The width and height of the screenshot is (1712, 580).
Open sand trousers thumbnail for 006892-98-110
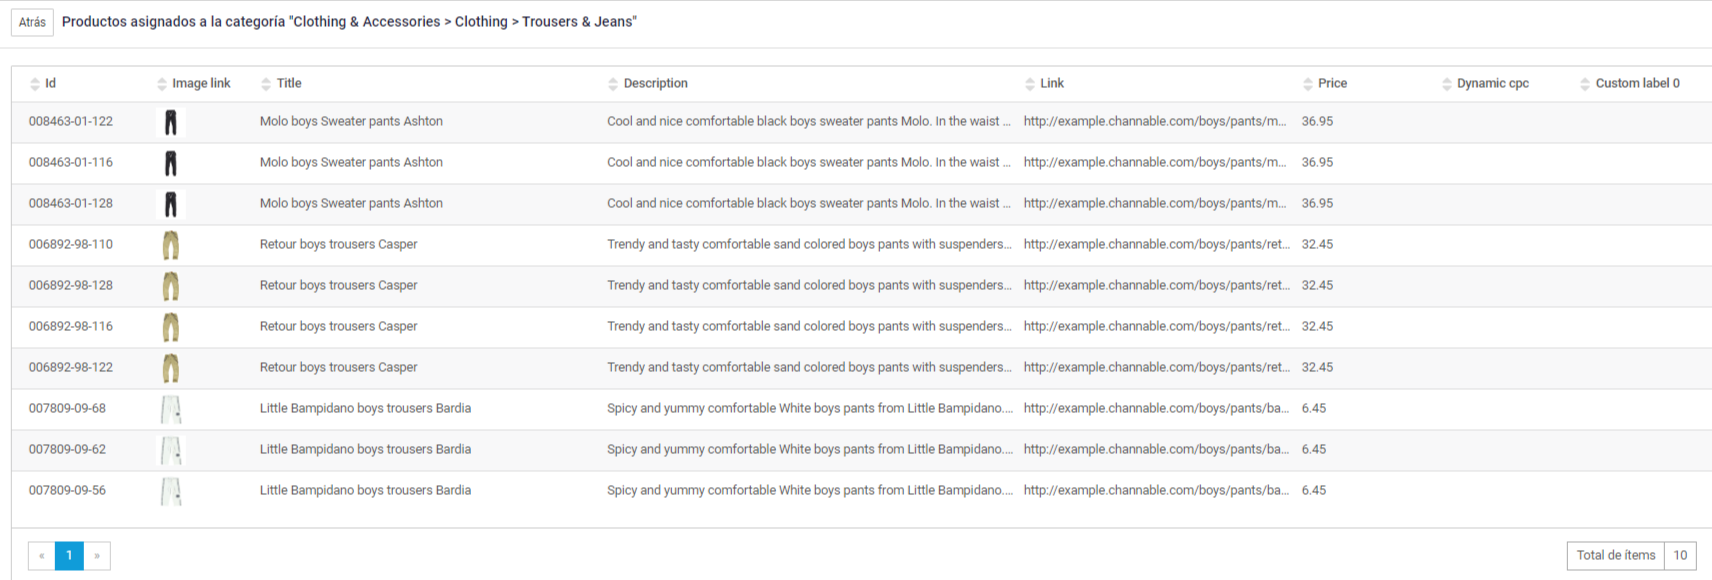coord(171,245)
